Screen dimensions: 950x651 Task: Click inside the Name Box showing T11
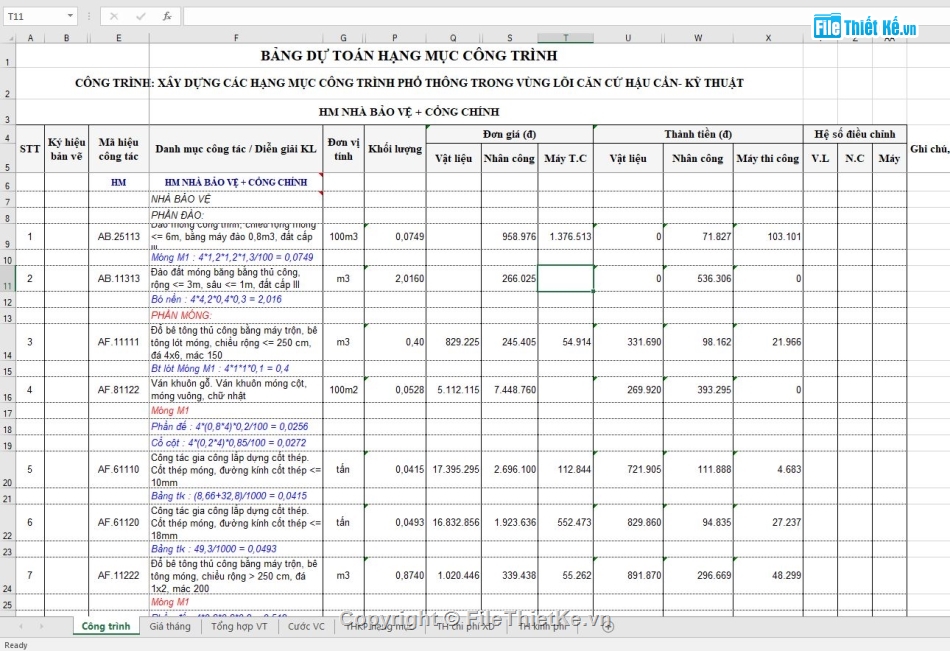click(34, 16)
